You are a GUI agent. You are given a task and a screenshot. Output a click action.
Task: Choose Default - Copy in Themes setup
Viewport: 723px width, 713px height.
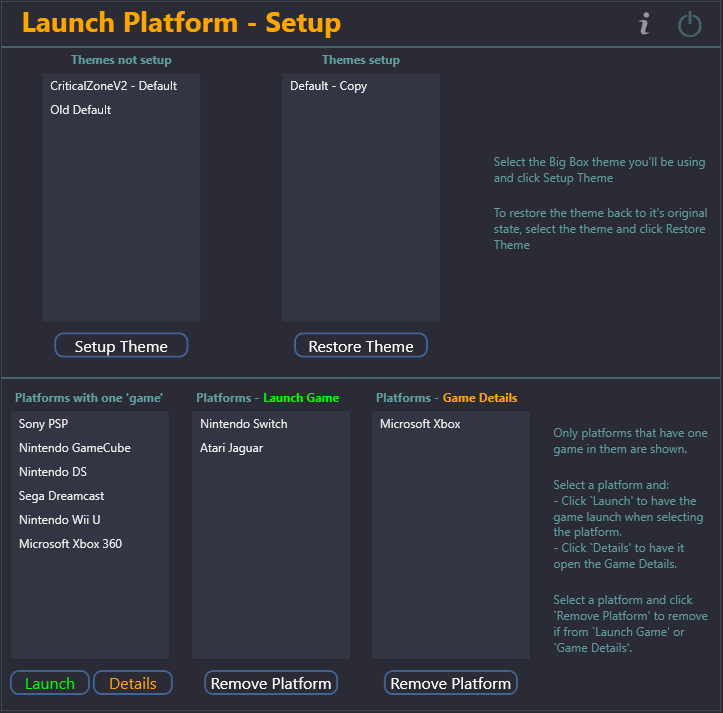tap(329, 86)
